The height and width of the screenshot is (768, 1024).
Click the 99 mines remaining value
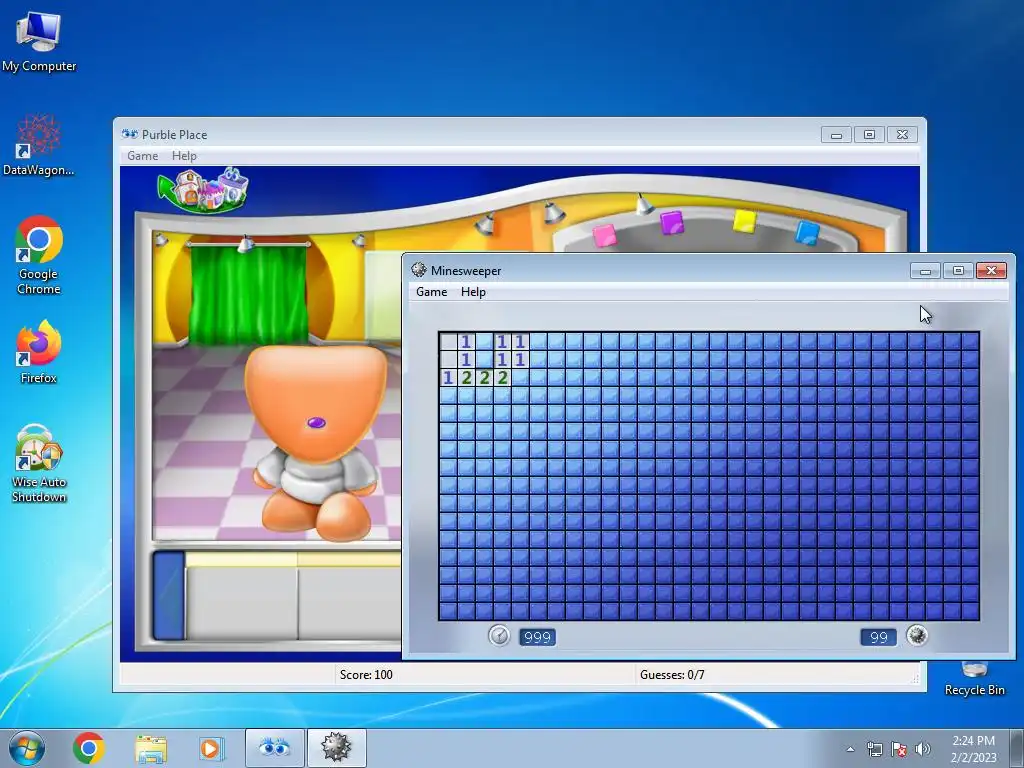pyautogui.click(x=878, y=637)
